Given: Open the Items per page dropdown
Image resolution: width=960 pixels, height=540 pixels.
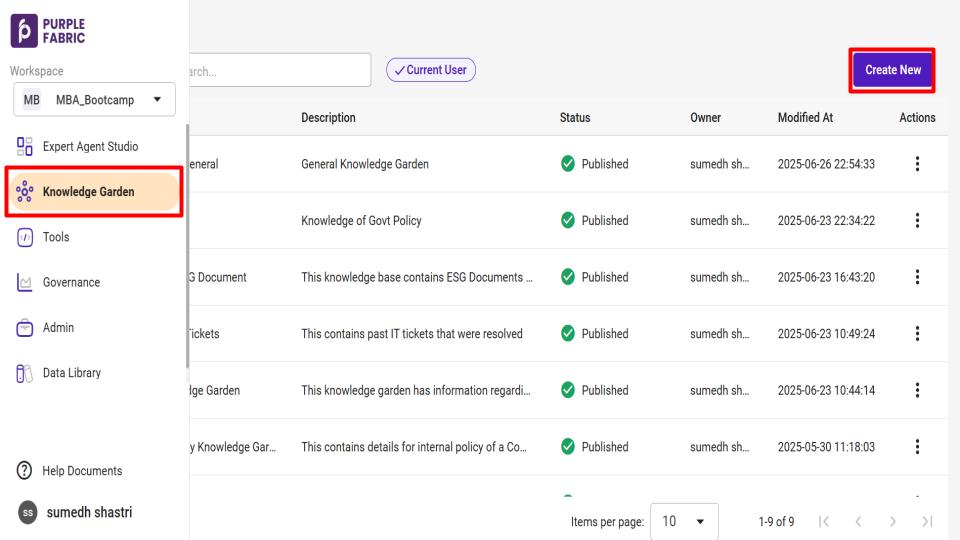Looking at the screenshot, I should click(x=684, y=522).
